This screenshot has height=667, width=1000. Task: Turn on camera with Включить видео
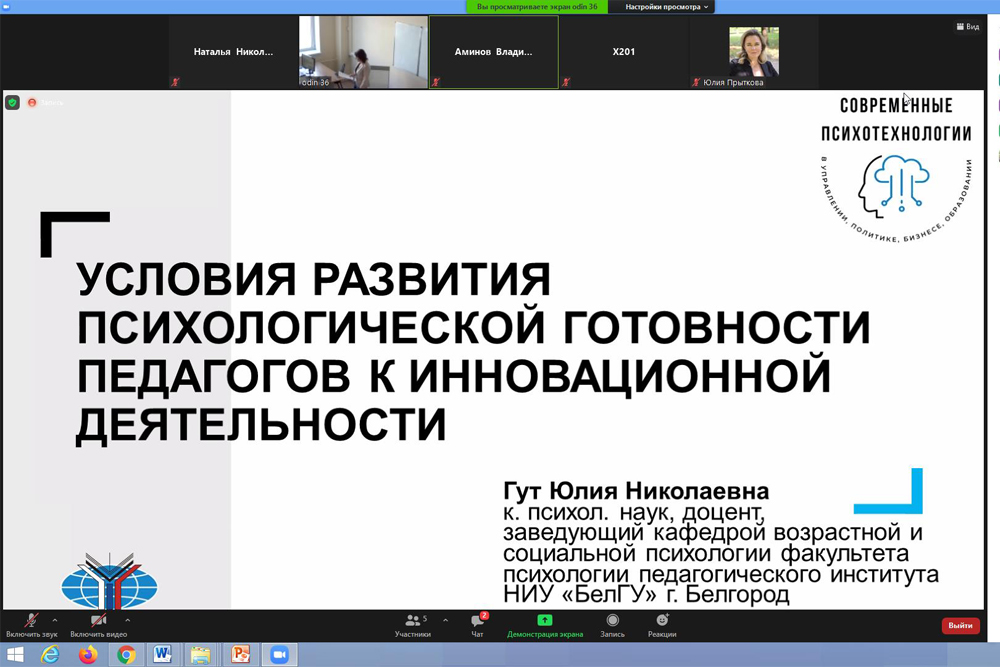click(98, 624)
